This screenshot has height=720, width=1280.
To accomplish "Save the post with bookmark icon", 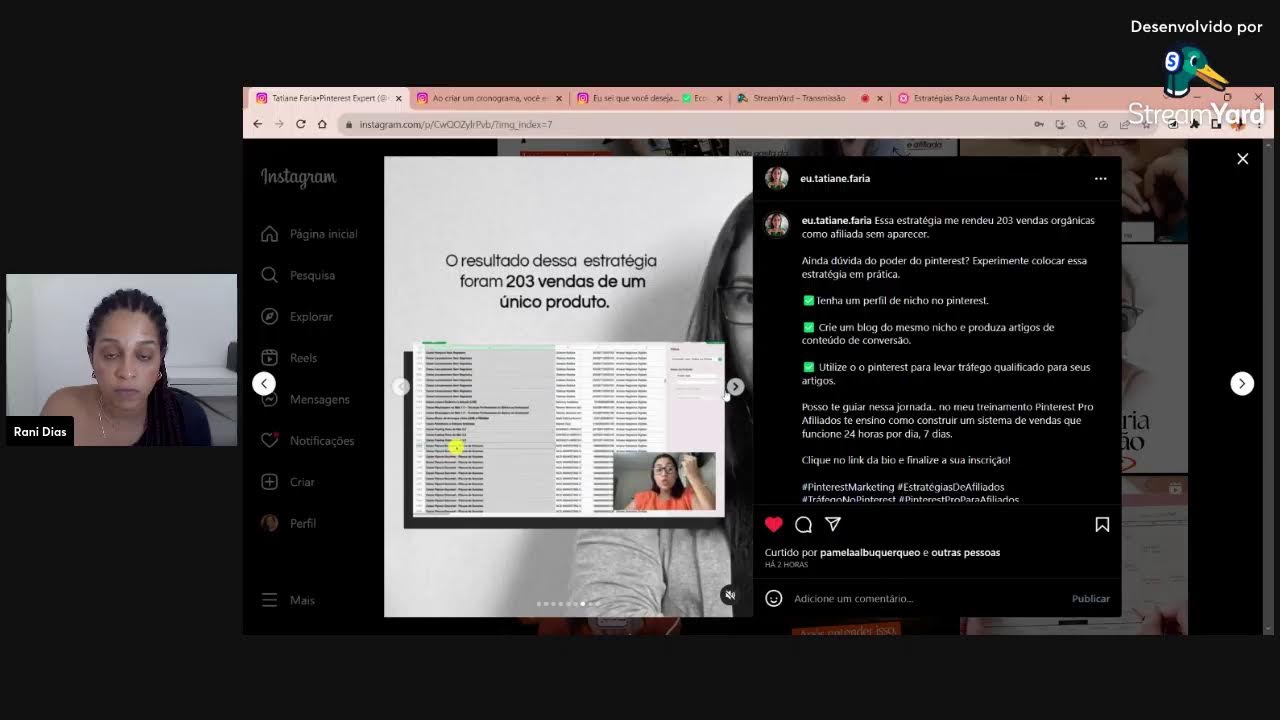I will pos(1102,524).
